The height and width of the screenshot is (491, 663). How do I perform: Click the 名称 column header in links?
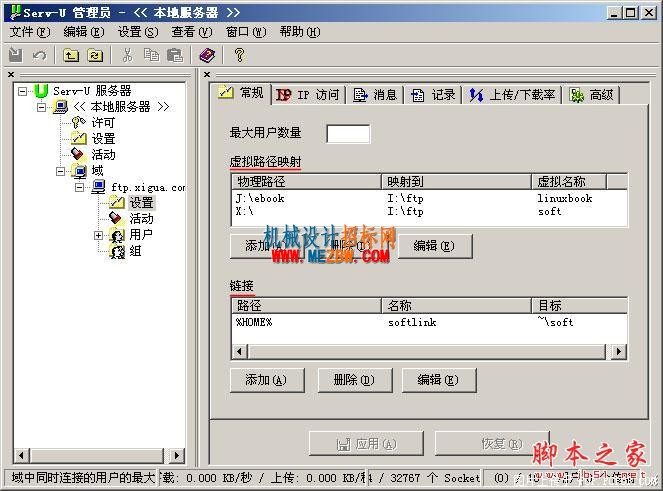point(457,305)
